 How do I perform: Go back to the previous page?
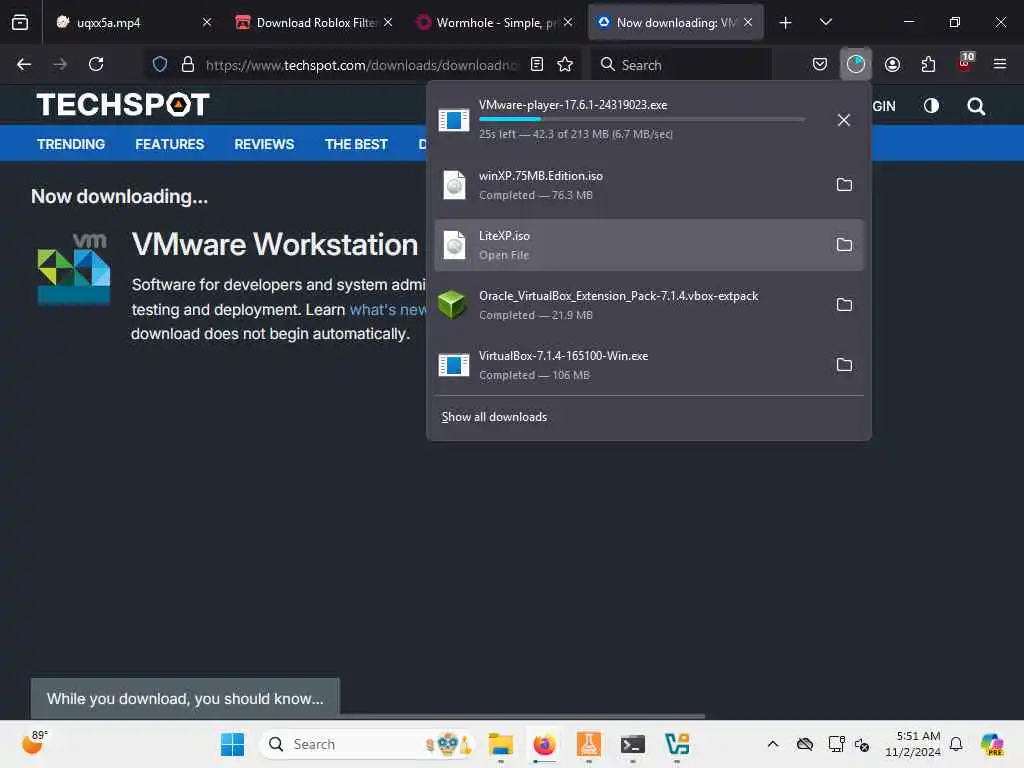click(x=24, y=64)
